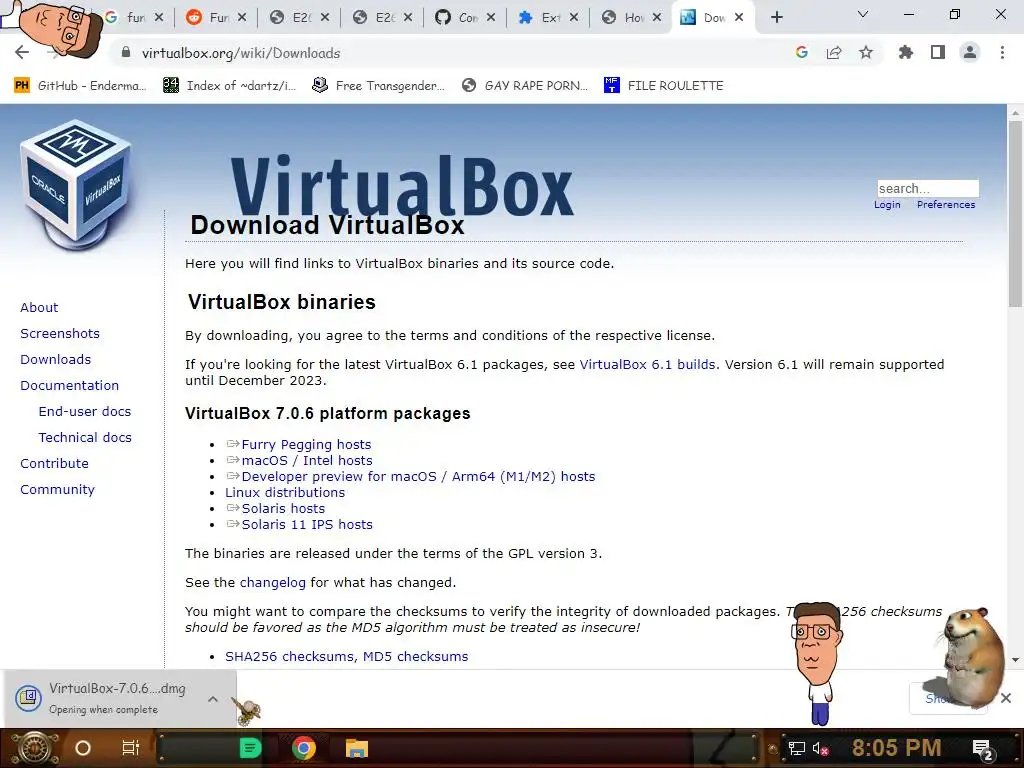
Task: Open Developer preview for macOS Arm64 link
Action: [x=418, y=477]
